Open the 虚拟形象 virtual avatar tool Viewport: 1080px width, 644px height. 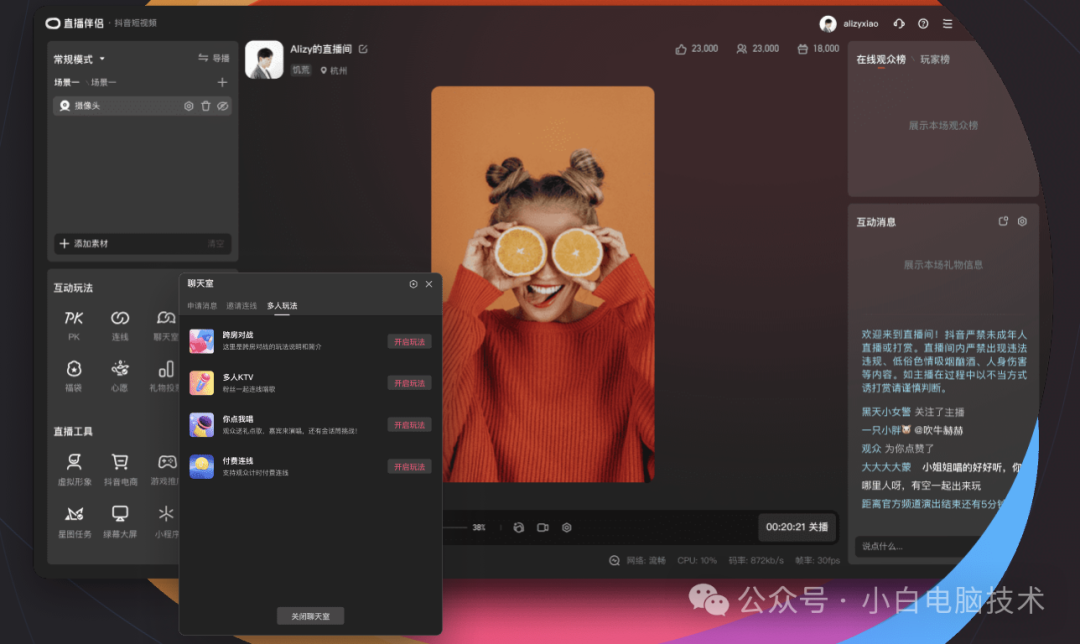coord(74,461)
